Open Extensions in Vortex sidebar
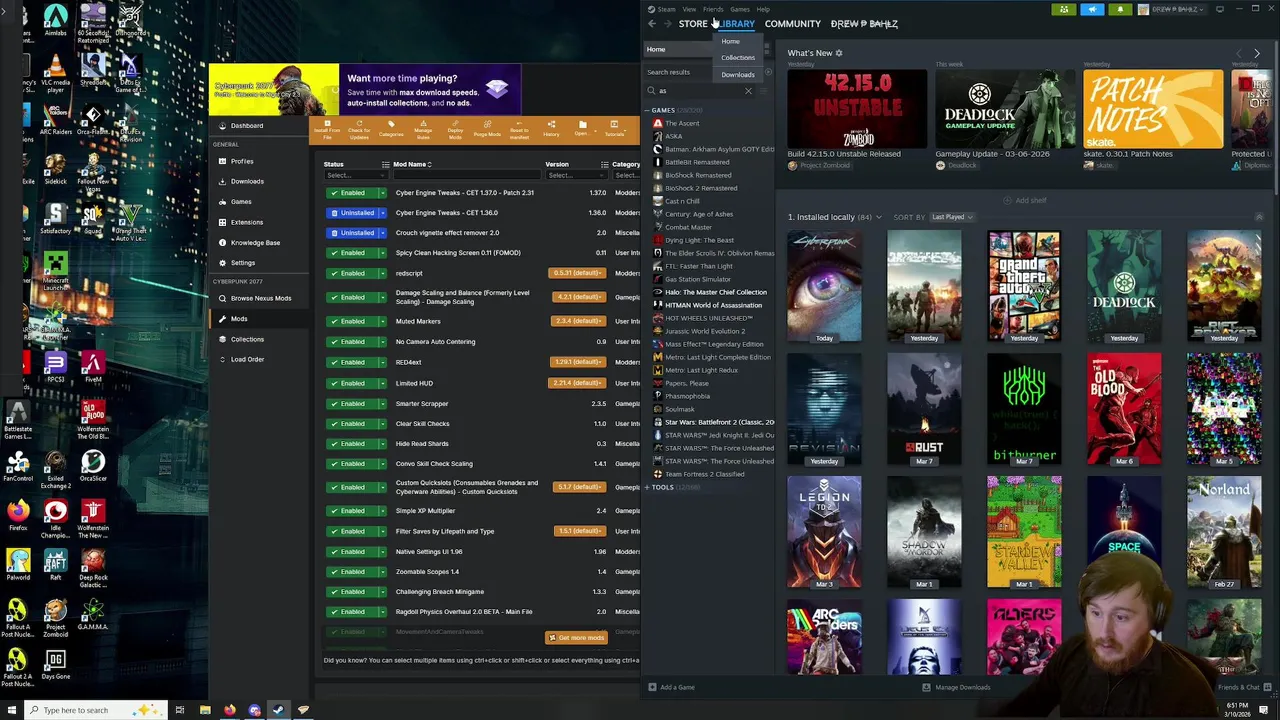Screen dimensions: 1280x720 [x=259, y=222]
